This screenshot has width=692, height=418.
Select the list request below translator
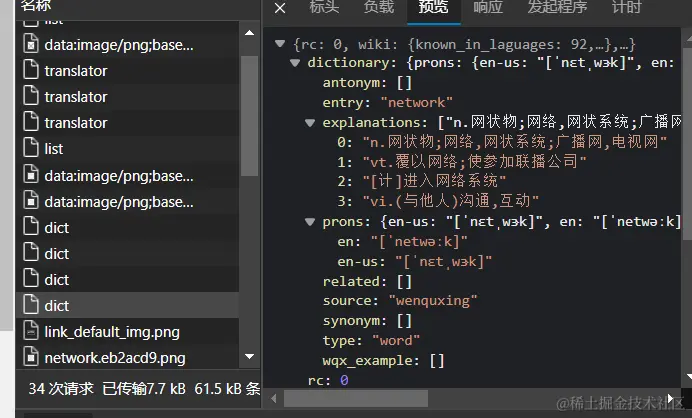(128, 149)
